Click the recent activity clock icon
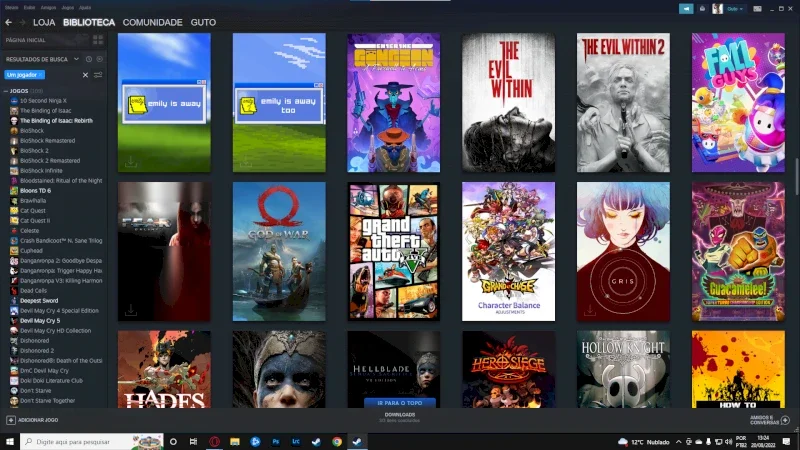The image size is (800, 450). pyautogui.click(x=89, y=59)
